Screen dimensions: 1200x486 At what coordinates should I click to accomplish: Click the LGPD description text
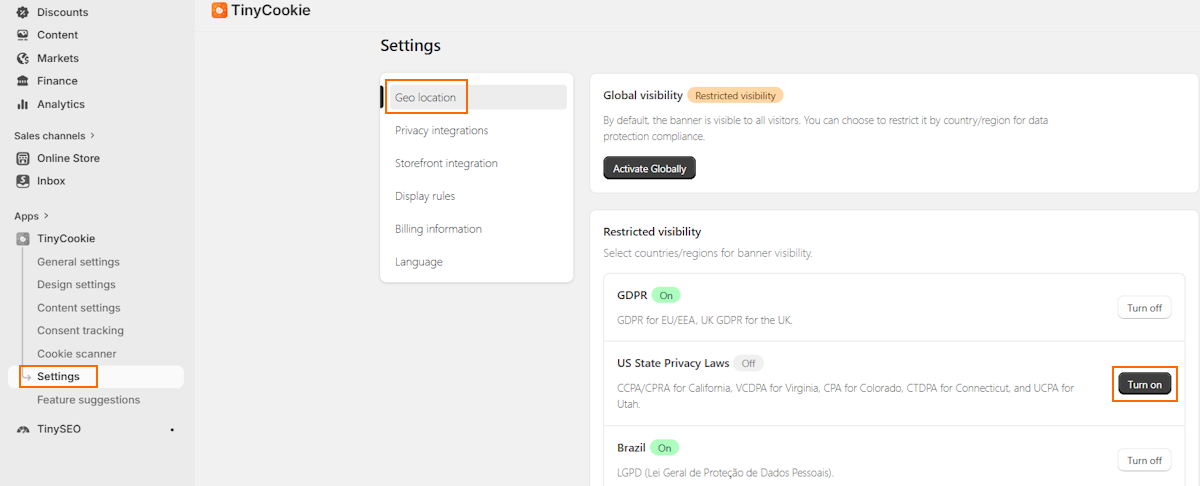726,472
